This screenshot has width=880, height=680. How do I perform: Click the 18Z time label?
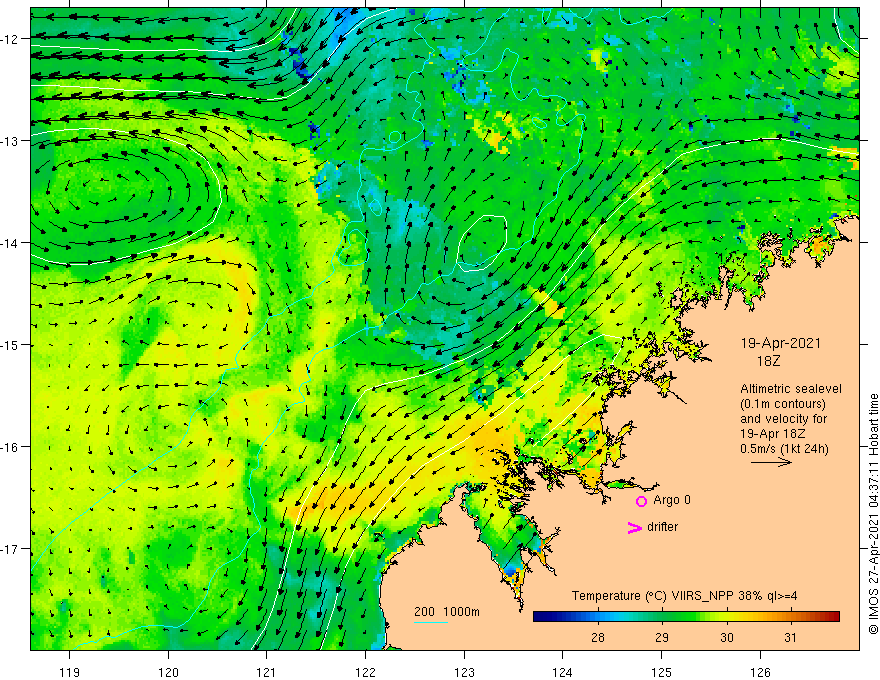coord(768,361)
